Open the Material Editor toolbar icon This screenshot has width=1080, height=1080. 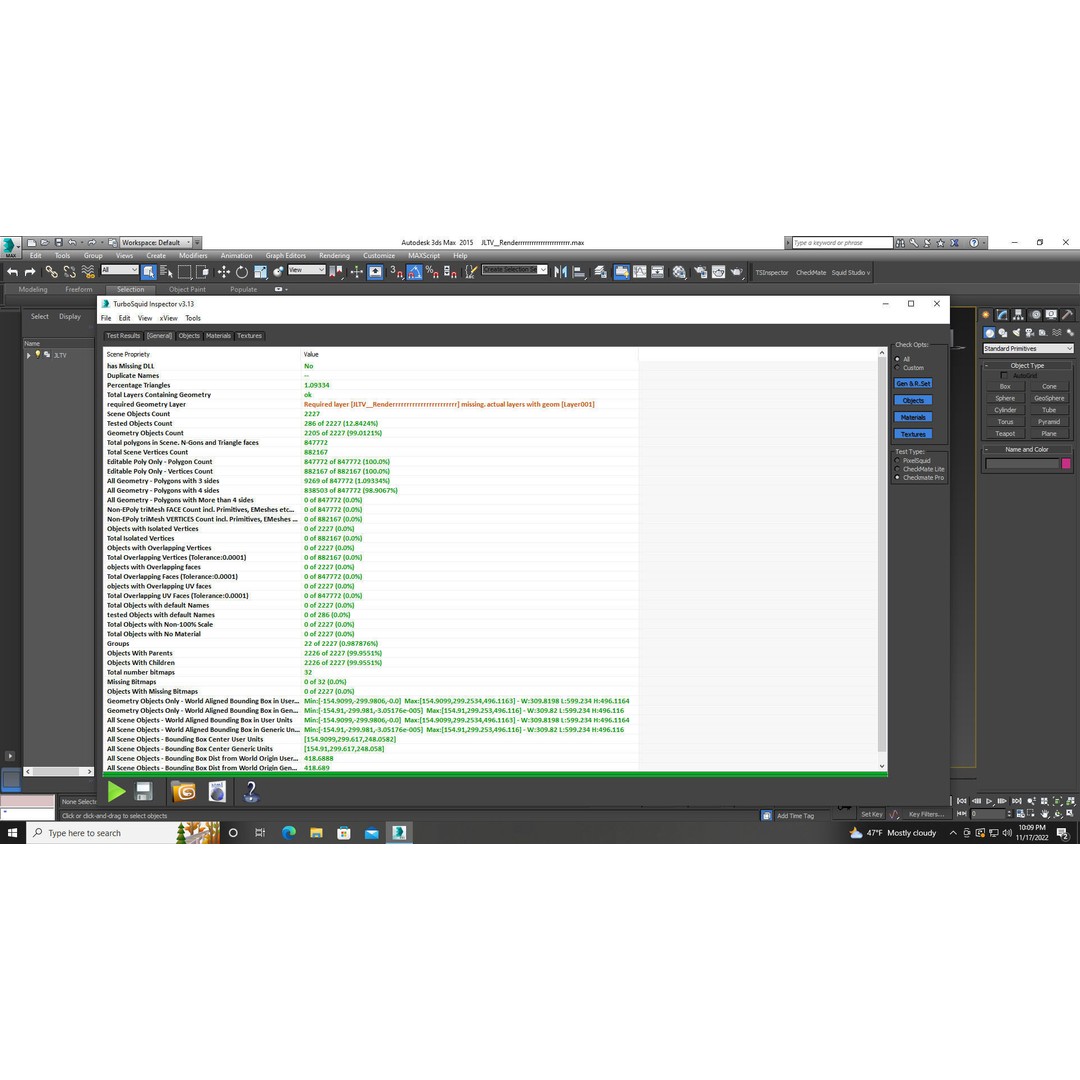(679, 272)
